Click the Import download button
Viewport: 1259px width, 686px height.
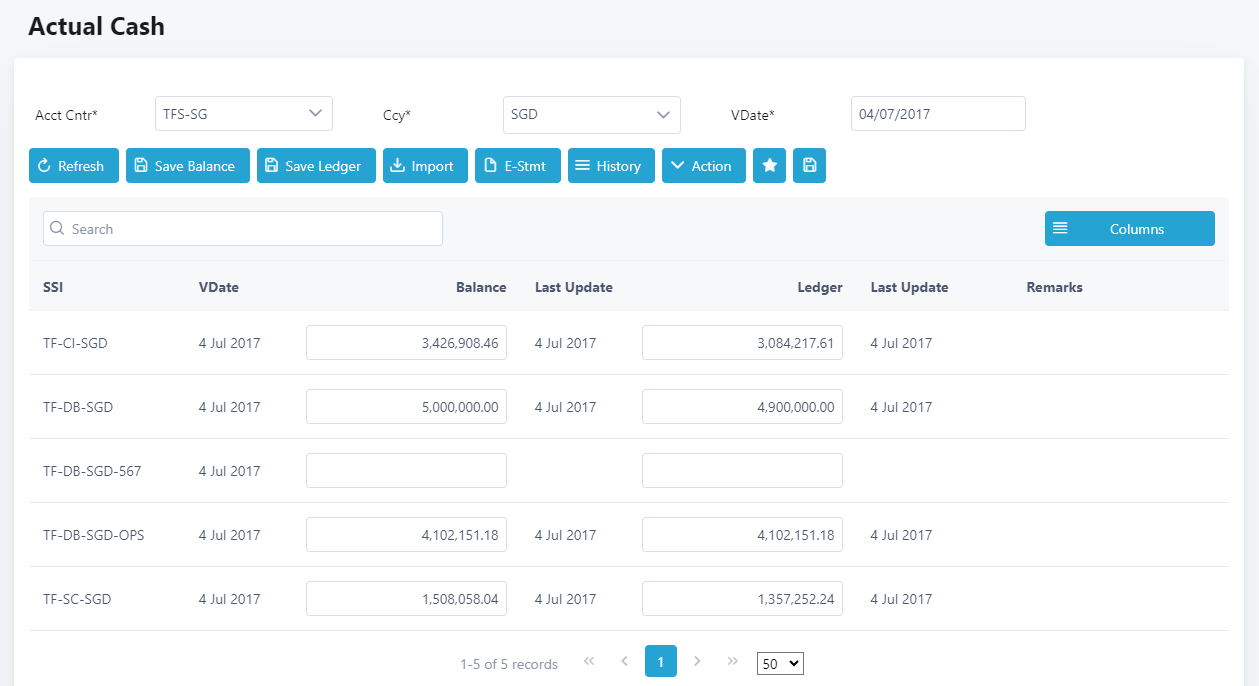(x=425, y=166)
